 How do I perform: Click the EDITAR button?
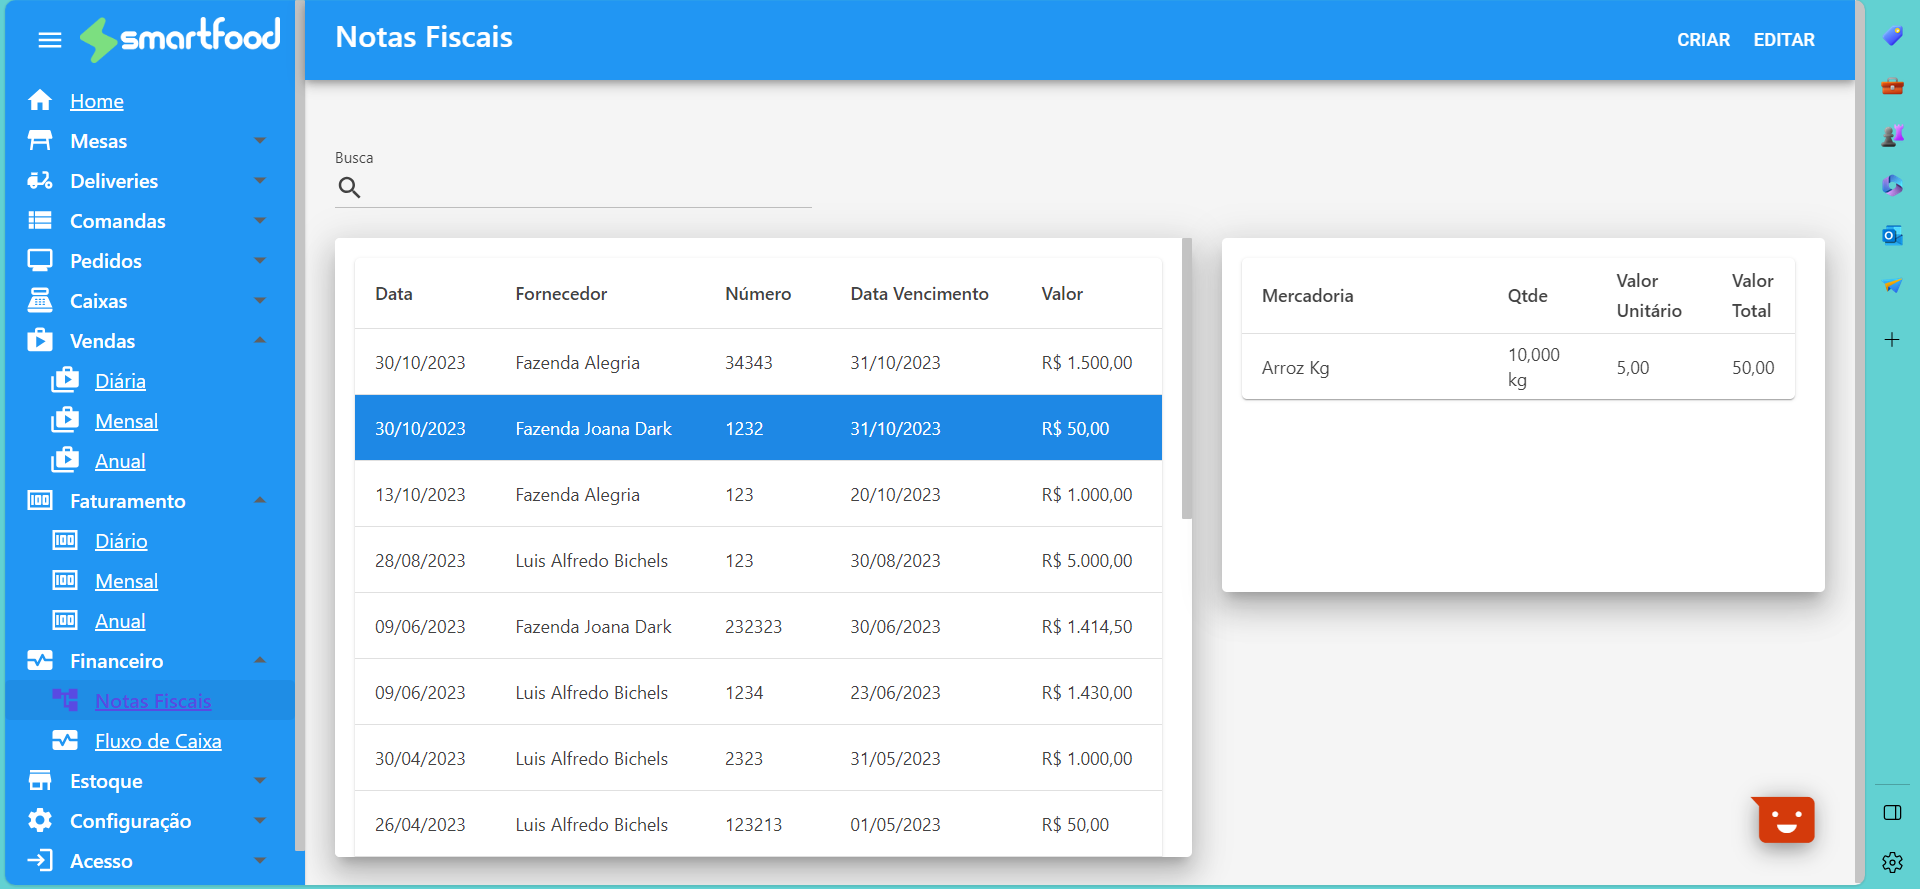(1784, 40)
